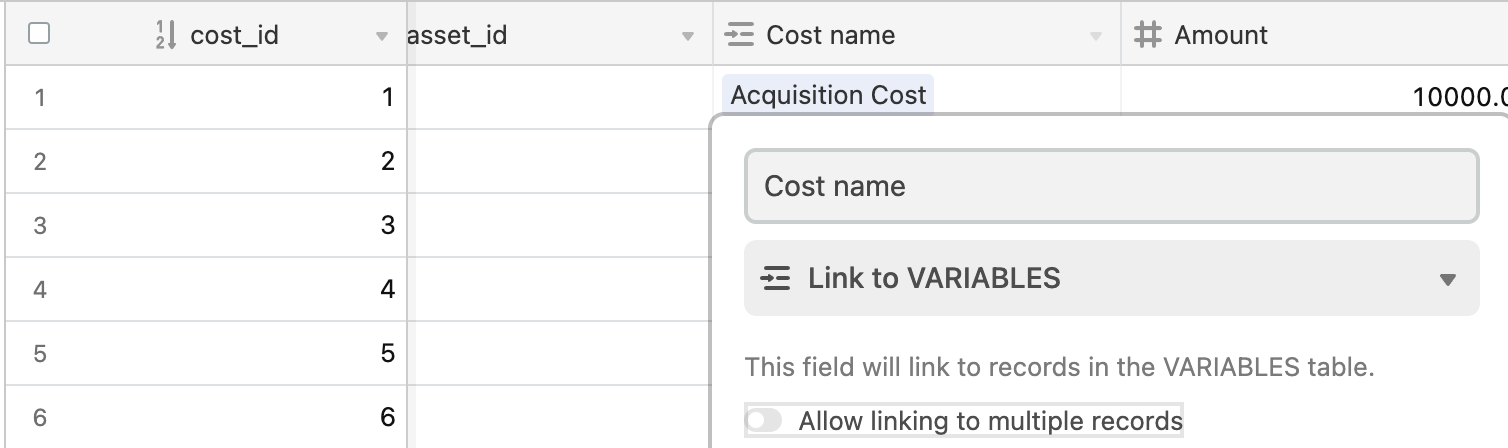Viewport: 1508px width, 448px height.
Task: Click the number hash icon beside Amount
Action: pyautogui.click(x=1148, y=35)
